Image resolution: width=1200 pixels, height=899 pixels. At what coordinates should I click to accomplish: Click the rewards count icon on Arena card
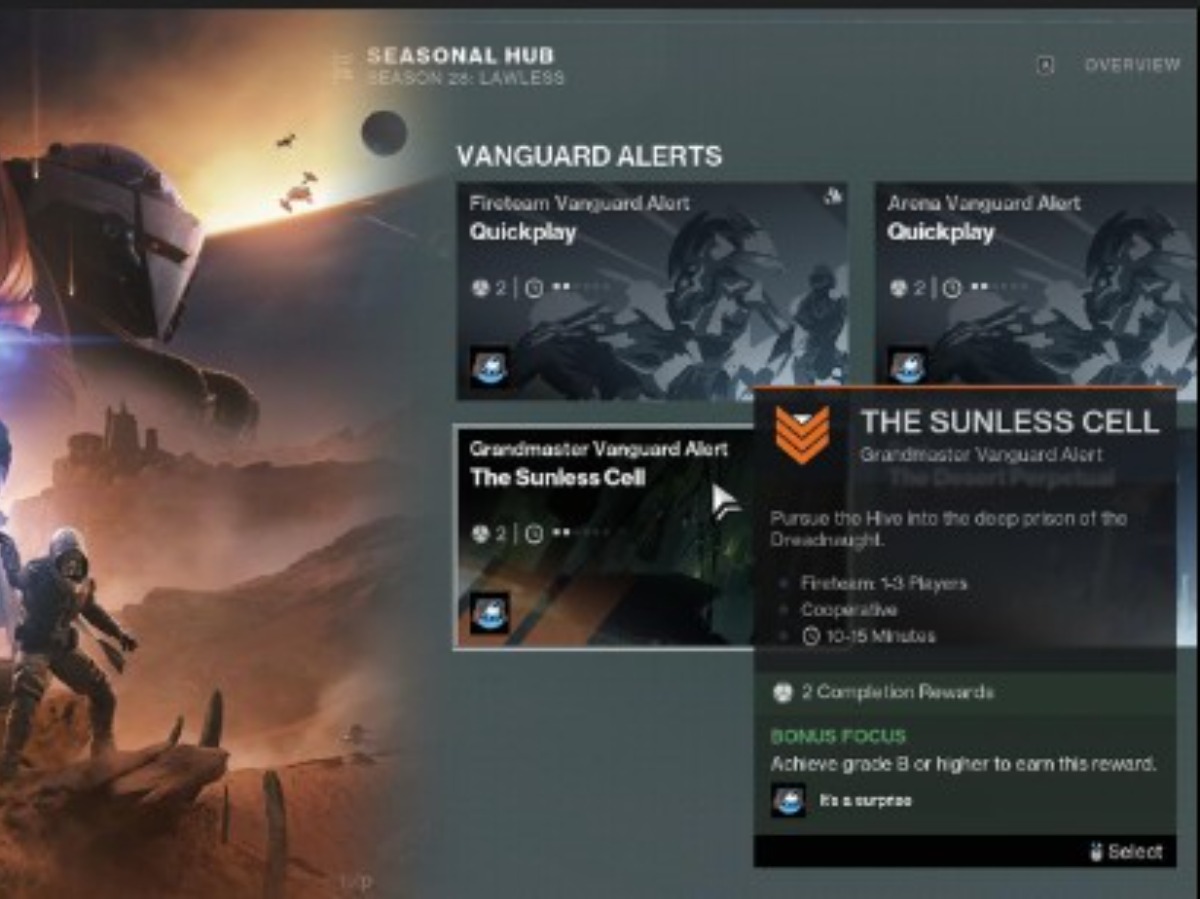[x=899, y=288]
